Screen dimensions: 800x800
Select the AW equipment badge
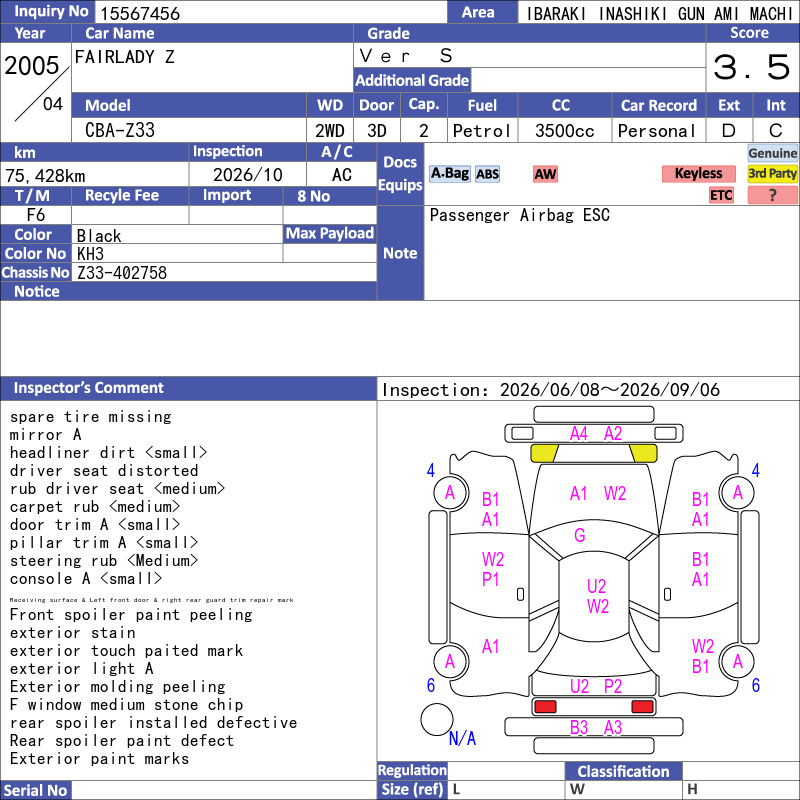(545, 174)
